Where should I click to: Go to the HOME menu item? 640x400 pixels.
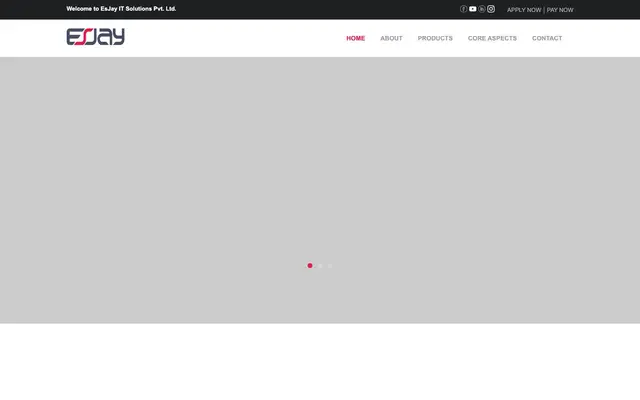(x=356, y=38)
